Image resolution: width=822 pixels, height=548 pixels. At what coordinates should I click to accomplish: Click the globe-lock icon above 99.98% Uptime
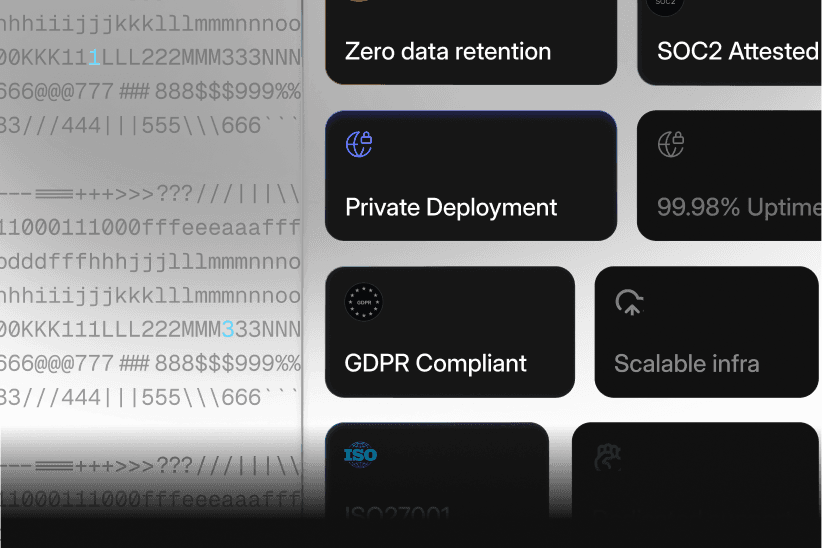[x=671, y=144]
